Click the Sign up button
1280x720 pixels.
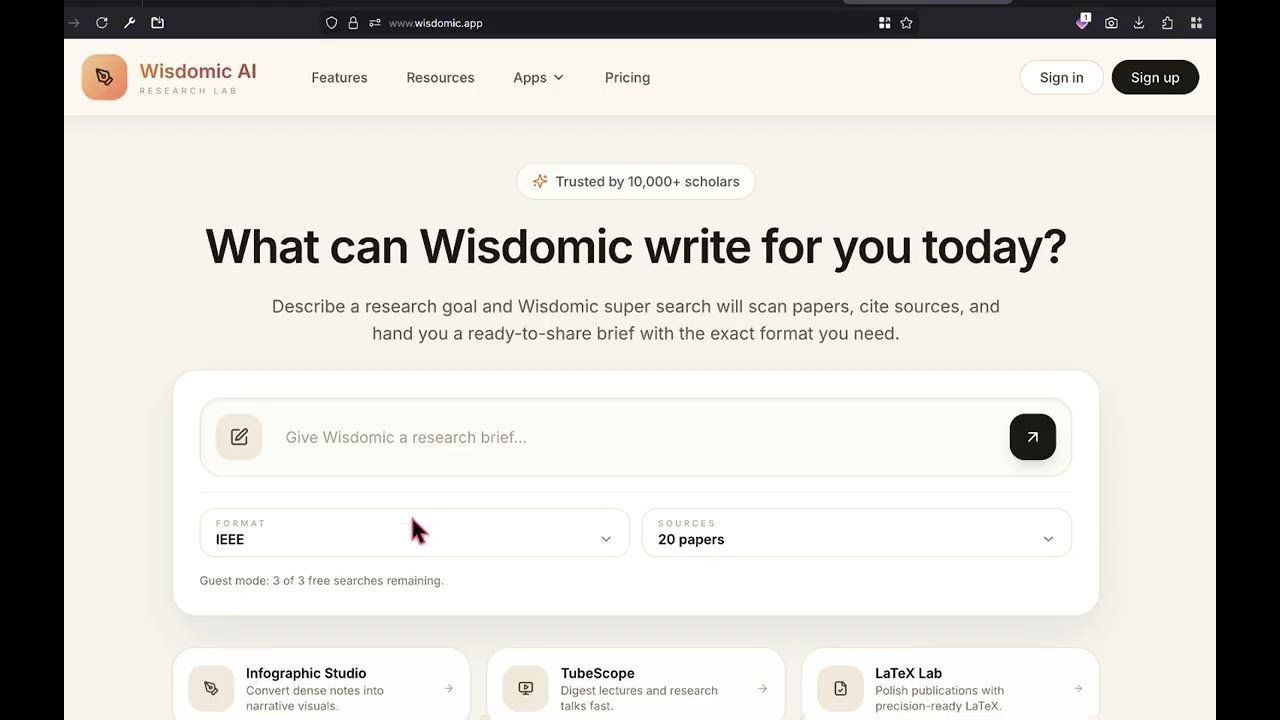pyautogui.click(x=1155, y=77)
